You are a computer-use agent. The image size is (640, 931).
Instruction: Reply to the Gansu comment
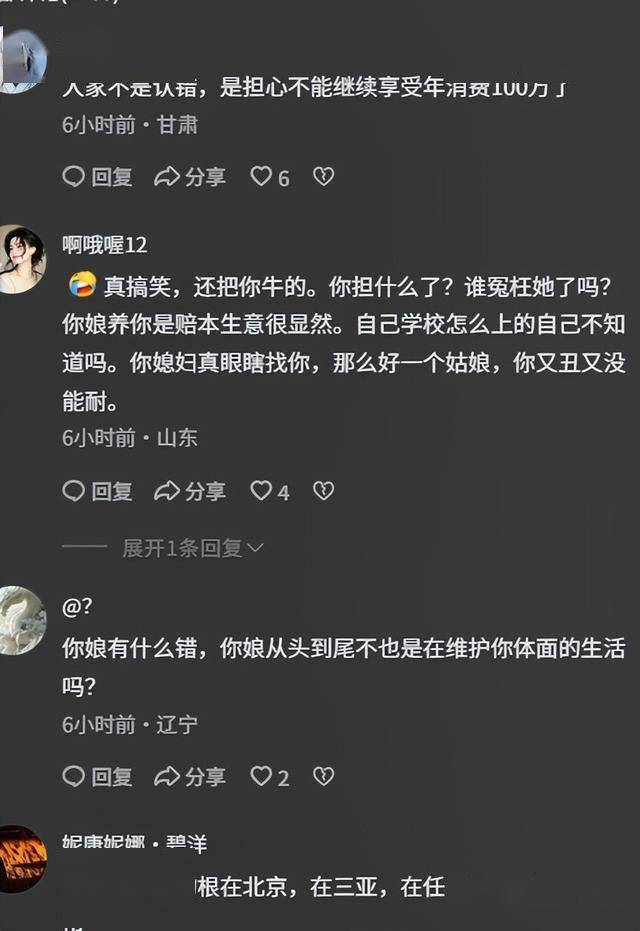[x=97, y=177]
